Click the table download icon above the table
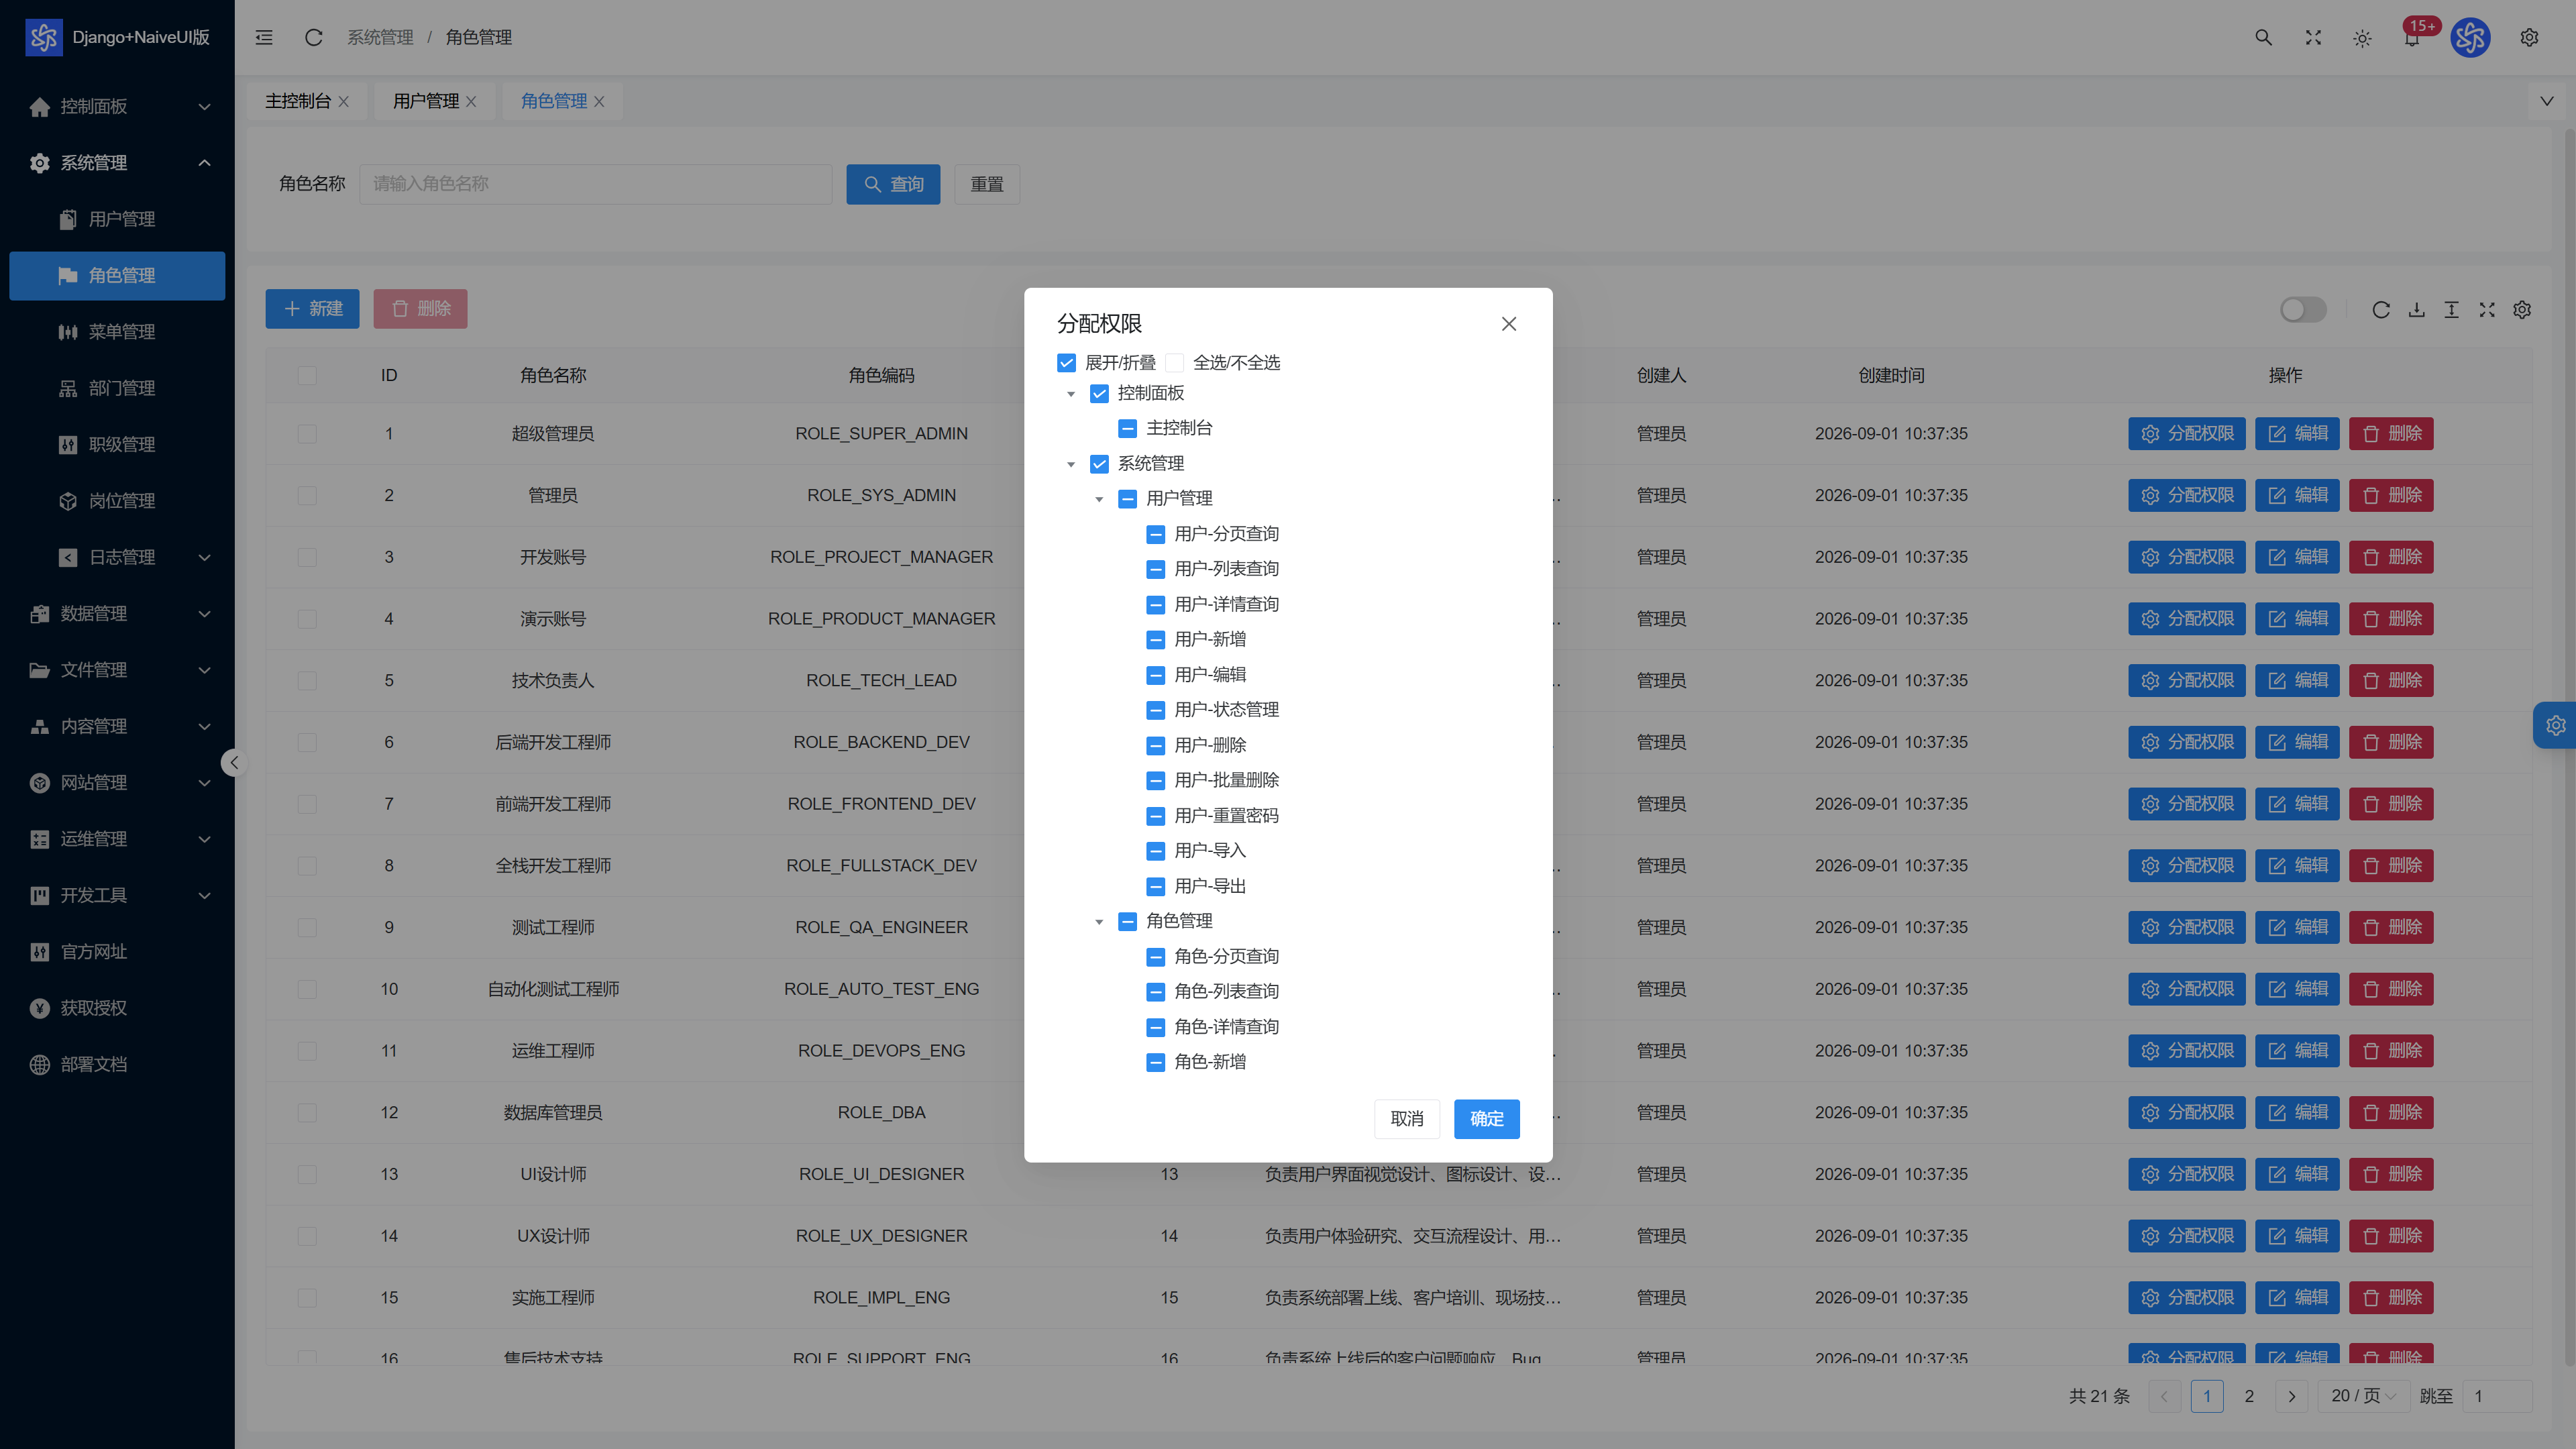The width and height of the screenshot is (2576, 1449). (2416, 309)
